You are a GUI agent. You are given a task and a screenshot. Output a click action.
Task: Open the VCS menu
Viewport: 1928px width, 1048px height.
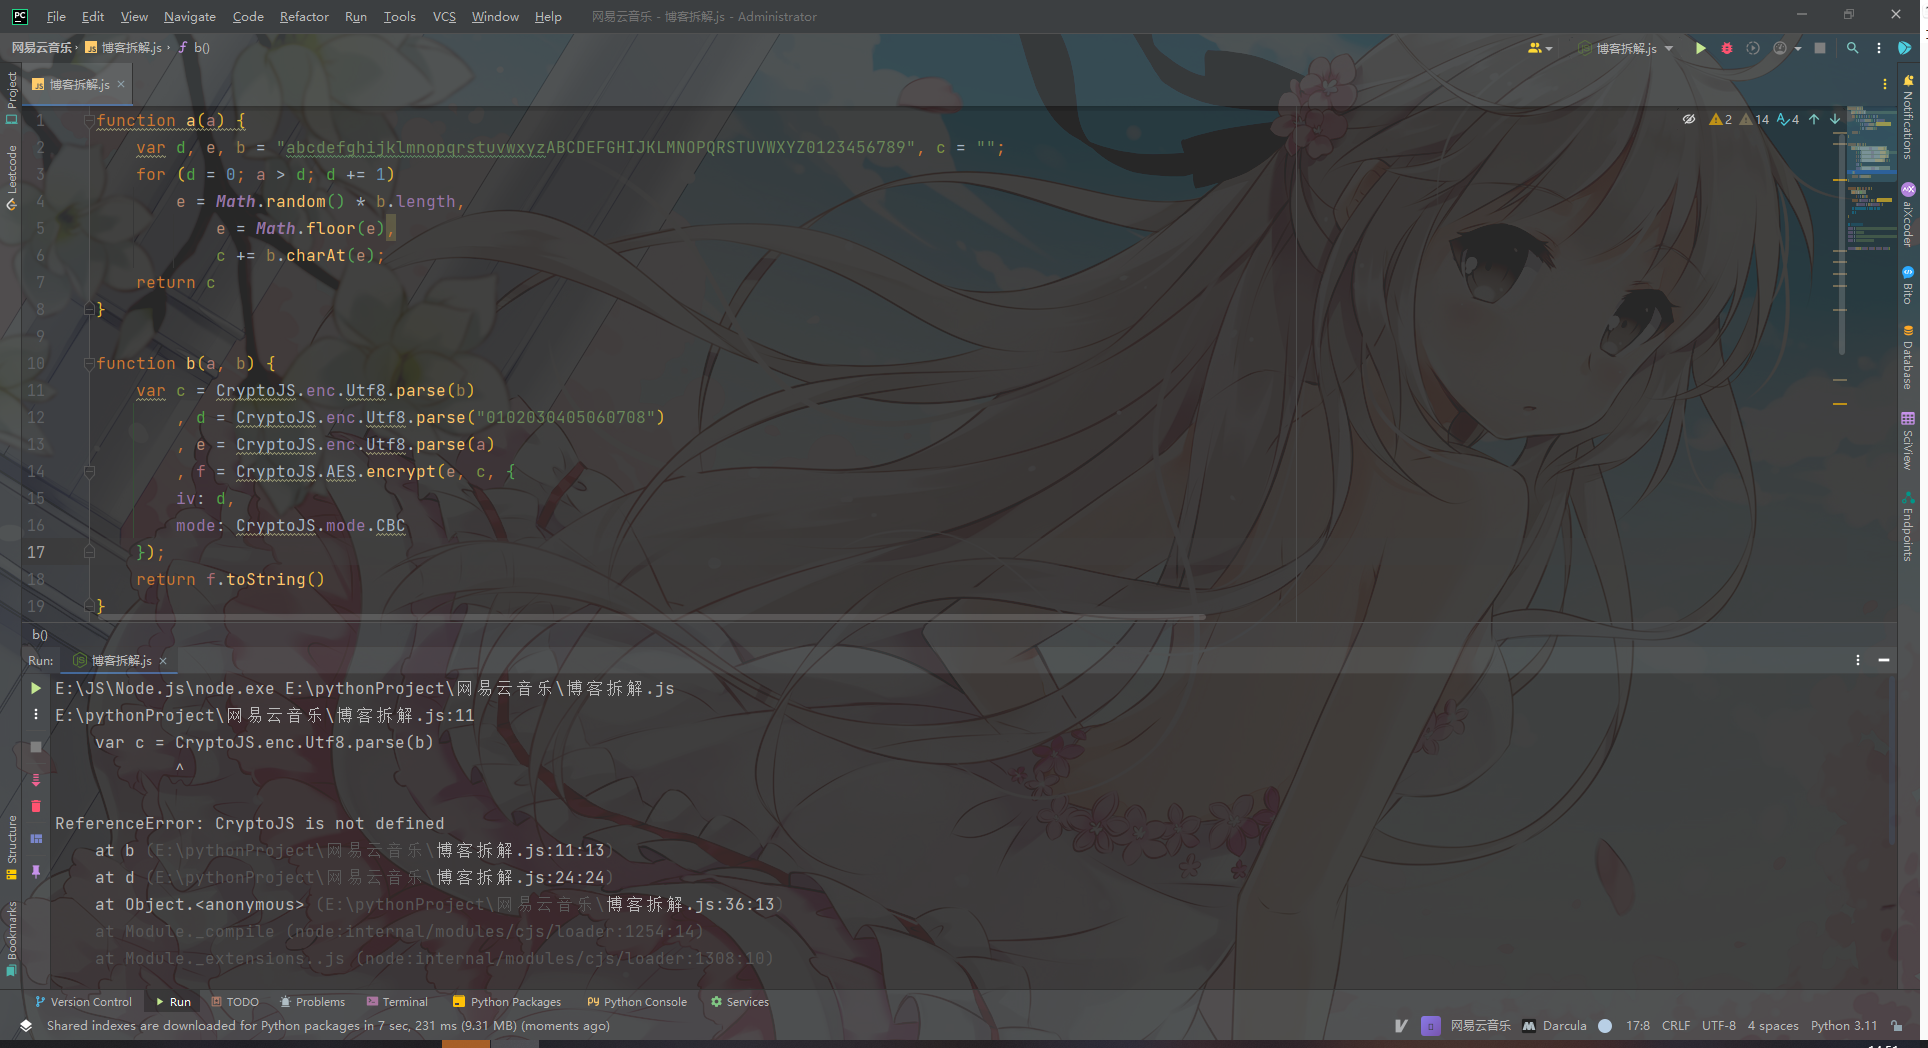tap(444, 16)
